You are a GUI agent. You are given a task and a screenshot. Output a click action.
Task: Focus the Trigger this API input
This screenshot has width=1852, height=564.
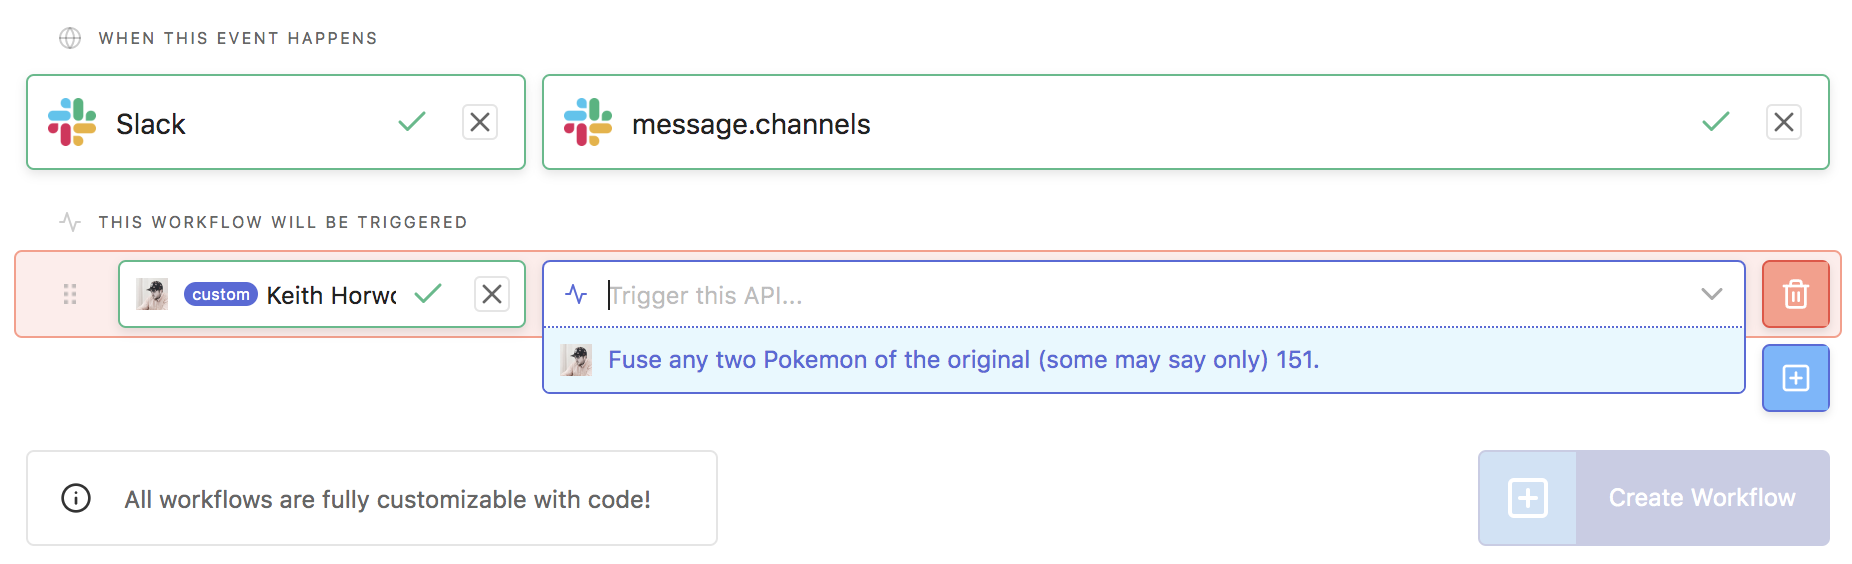[1144, 294]
